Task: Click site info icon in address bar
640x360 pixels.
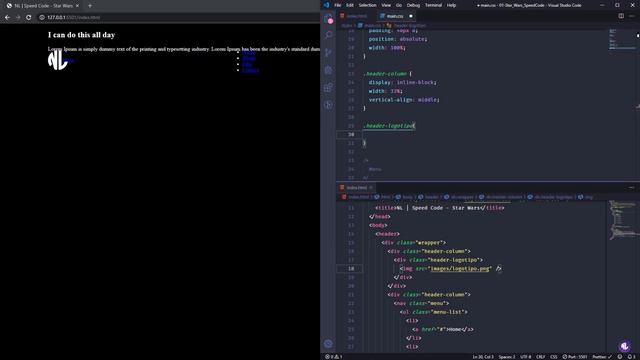Action: 42,18
